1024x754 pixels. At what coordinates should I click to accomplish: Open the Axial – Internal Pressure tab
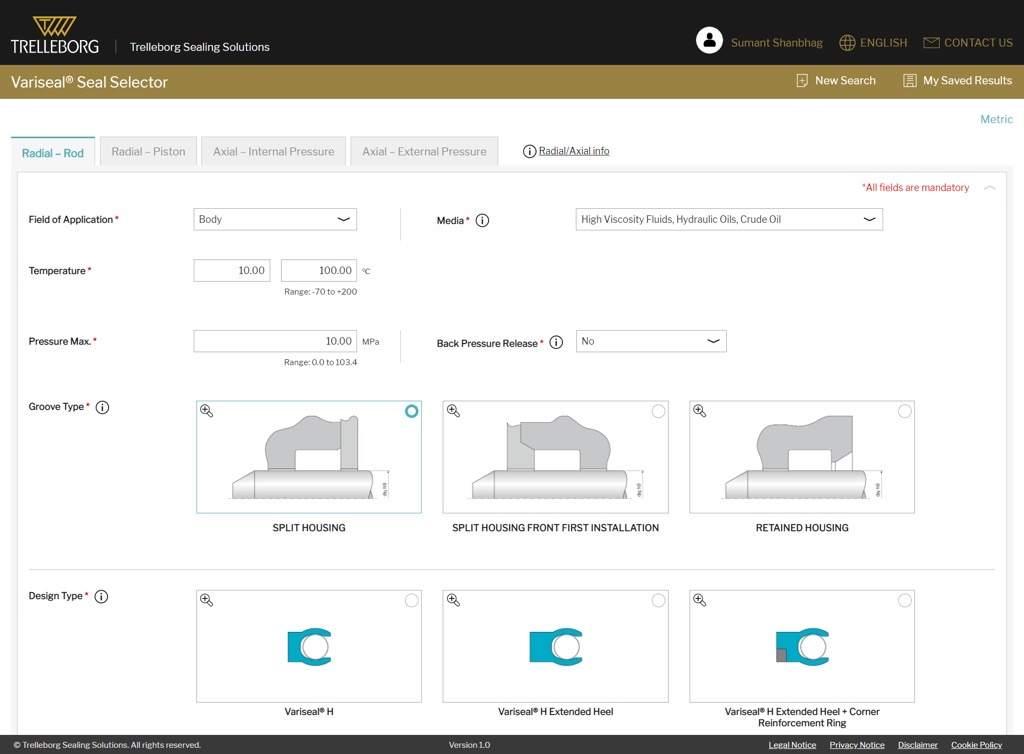(273, 152)
